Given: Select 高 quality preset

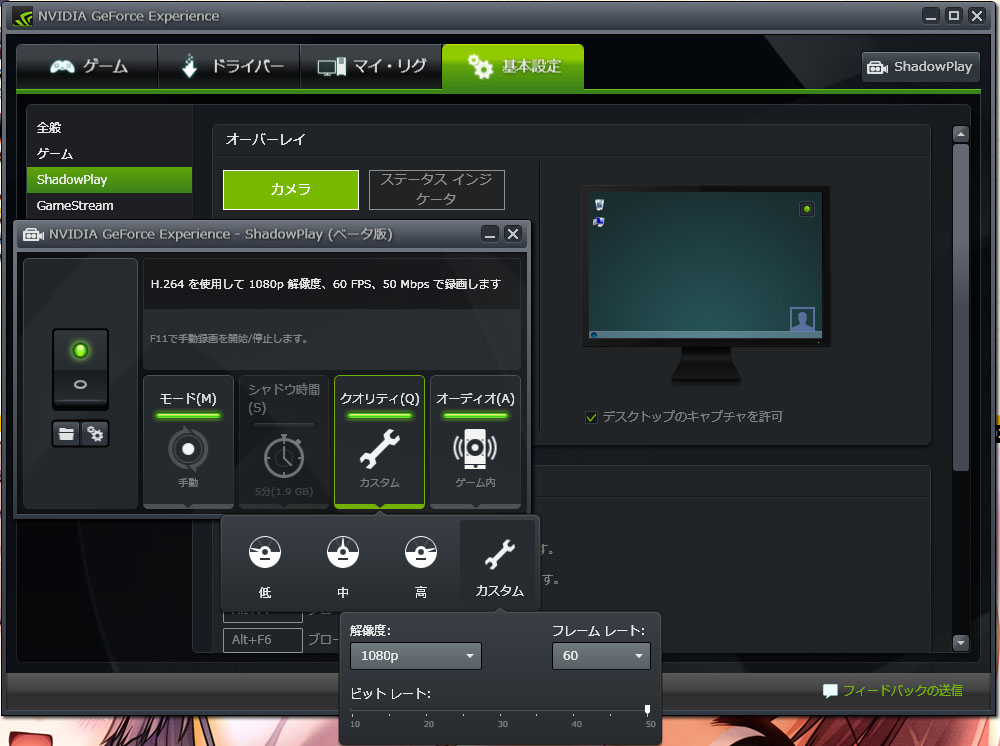Looking at the screenshot, I should point(421,564).
